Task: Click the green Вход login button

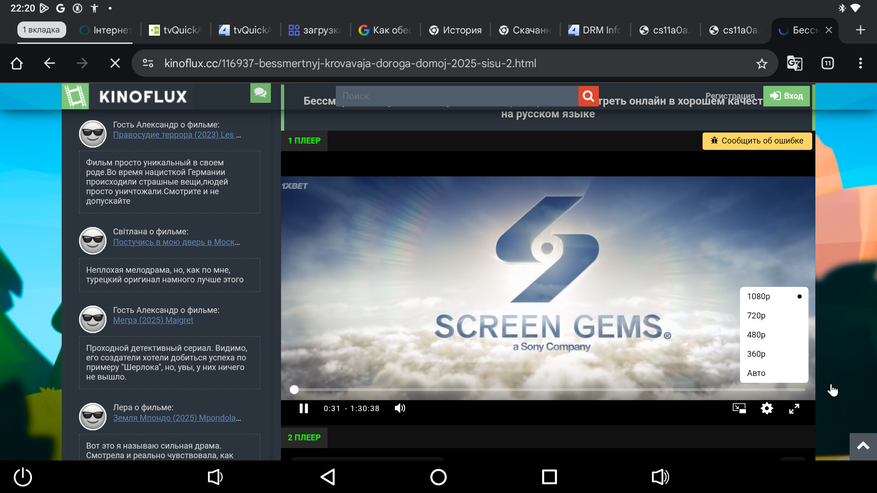Action: pos(786,96)
